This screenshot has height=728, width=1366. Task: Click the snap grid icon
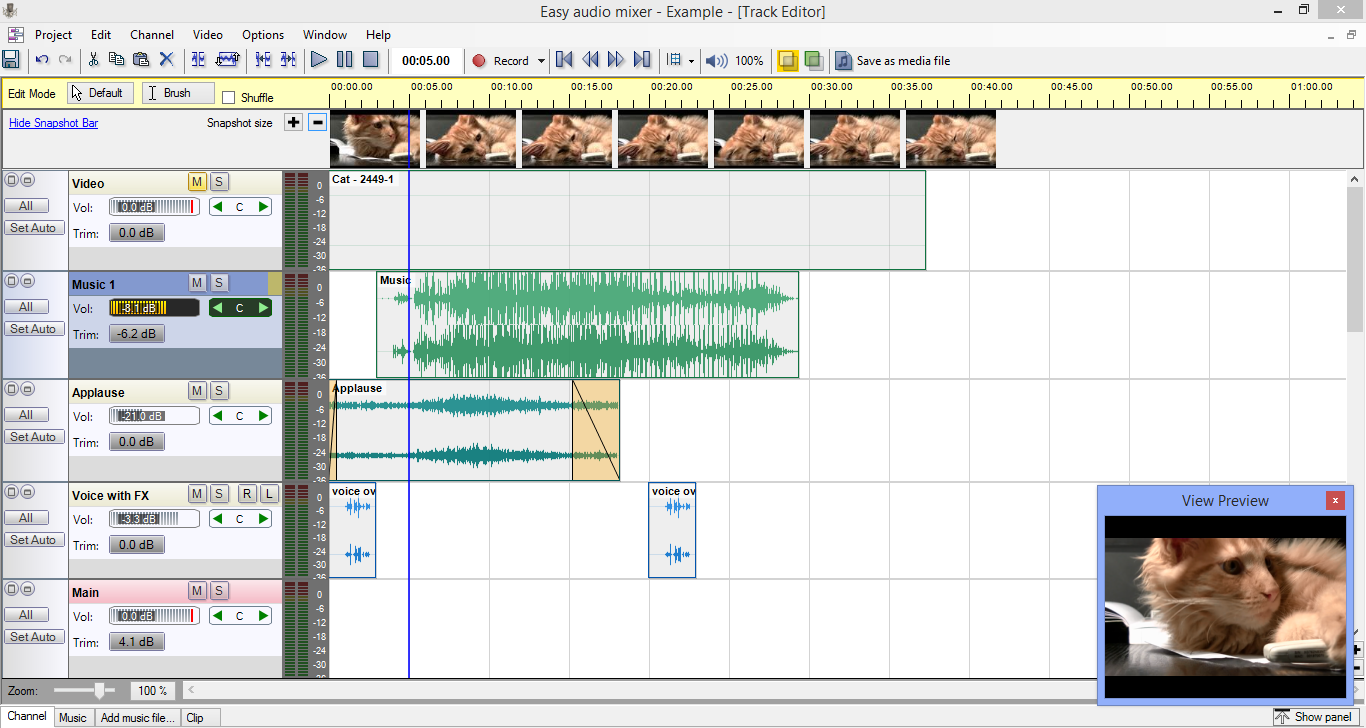pos(674,60)
